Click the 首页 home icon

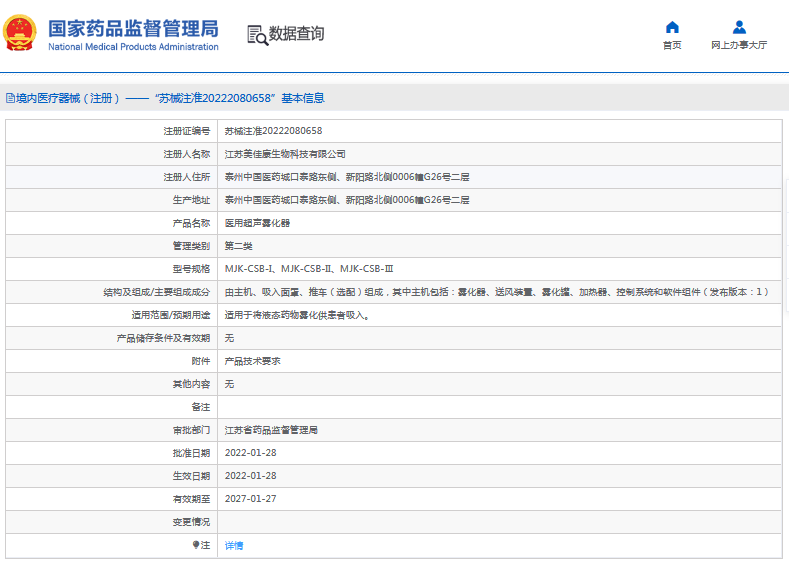point(672,27)
